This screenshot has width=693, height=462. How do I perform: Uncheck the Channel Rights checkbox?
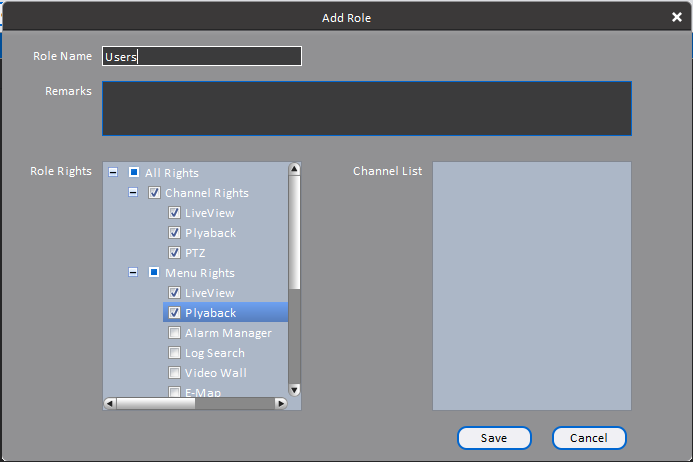coord(154,192)
